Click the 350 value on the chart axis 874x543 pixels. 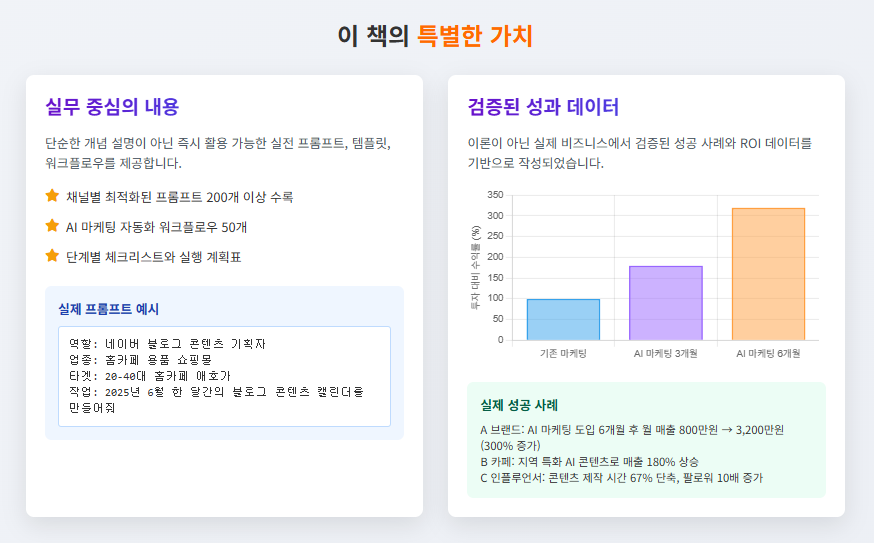(x=494, y=195)
